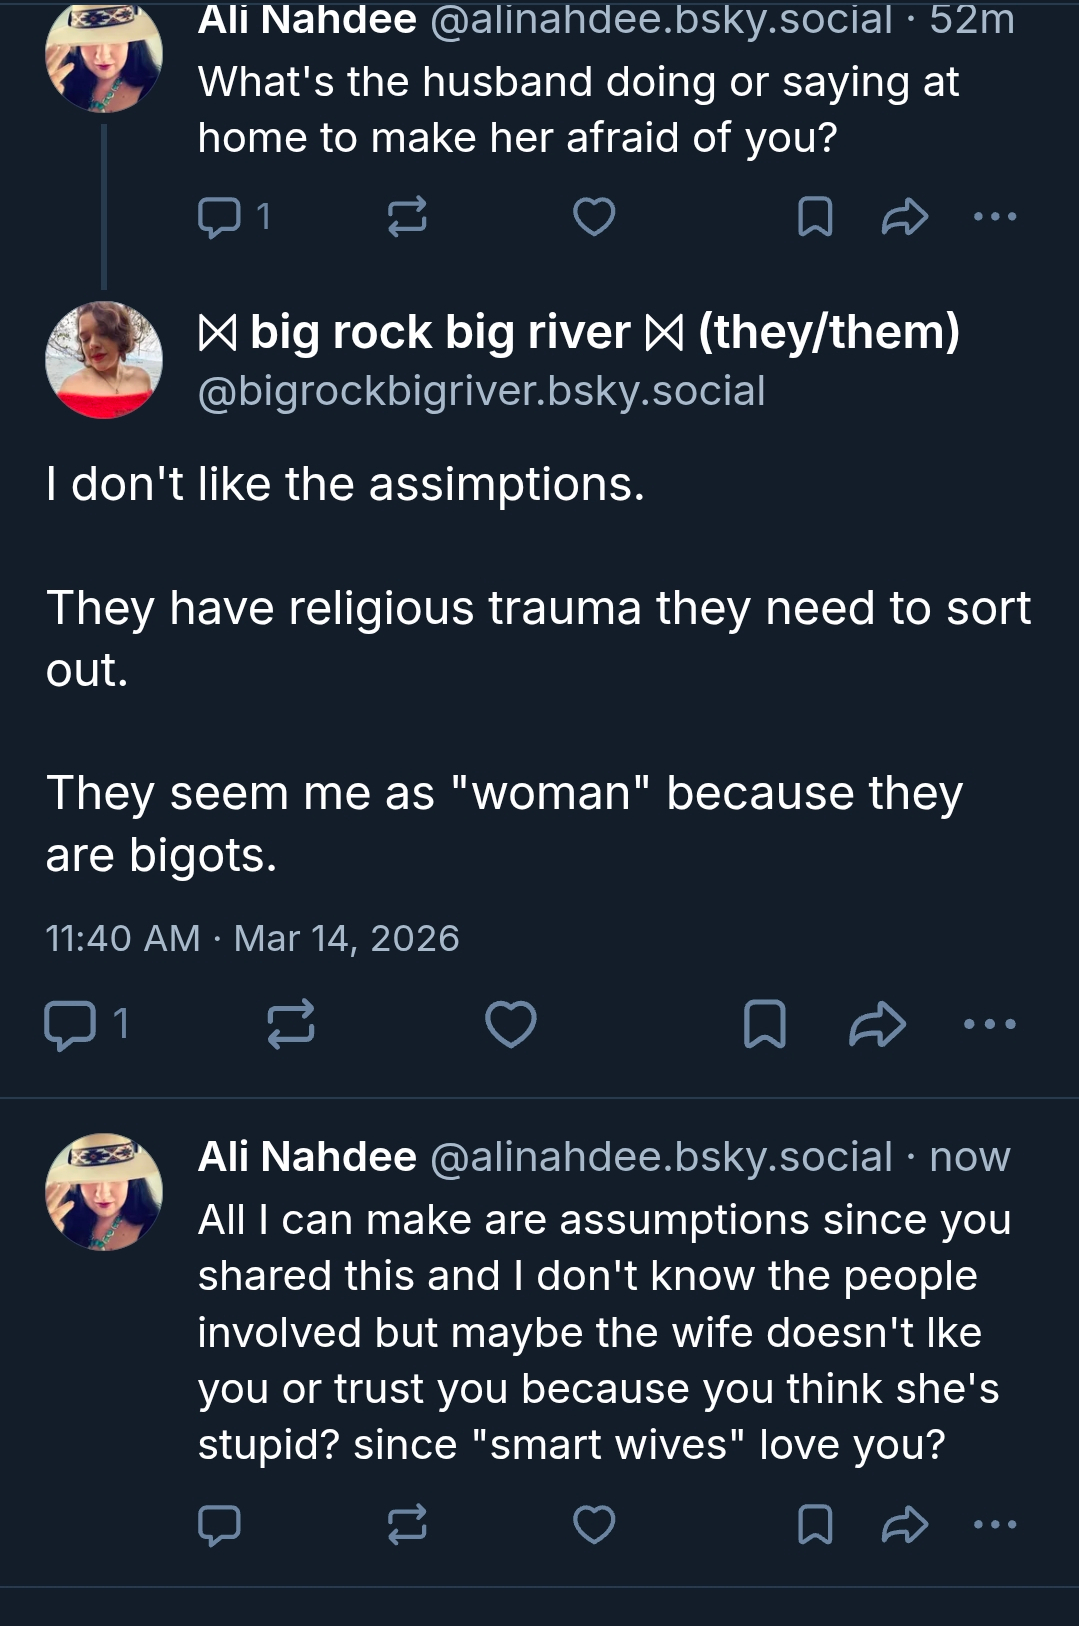Open the @bigrockbigriver.bsky.social profile handle
This screenshot has height=1626, width=1079.
tap(481, 391)
